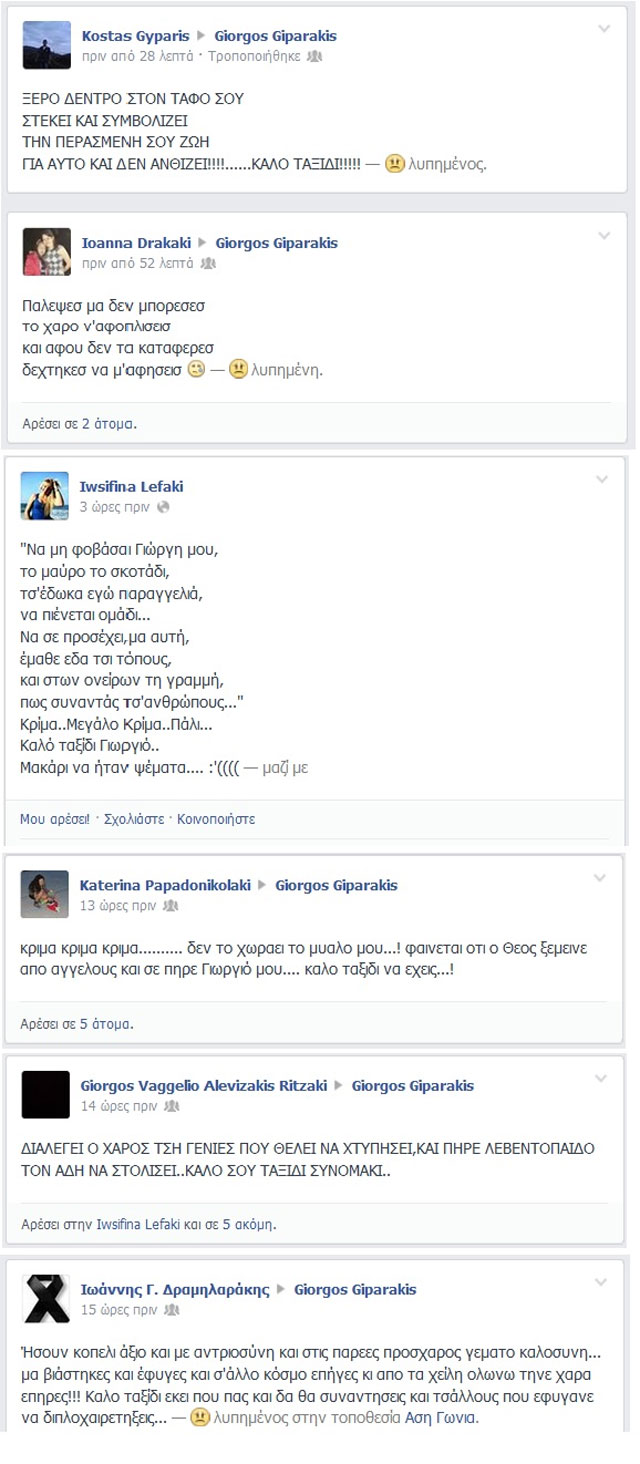This screenshot has height=1464, width=640.
Task: Click audience icon beside 14 ώρες πριν
Action: pyautogui.click(x=171, y=1106)
